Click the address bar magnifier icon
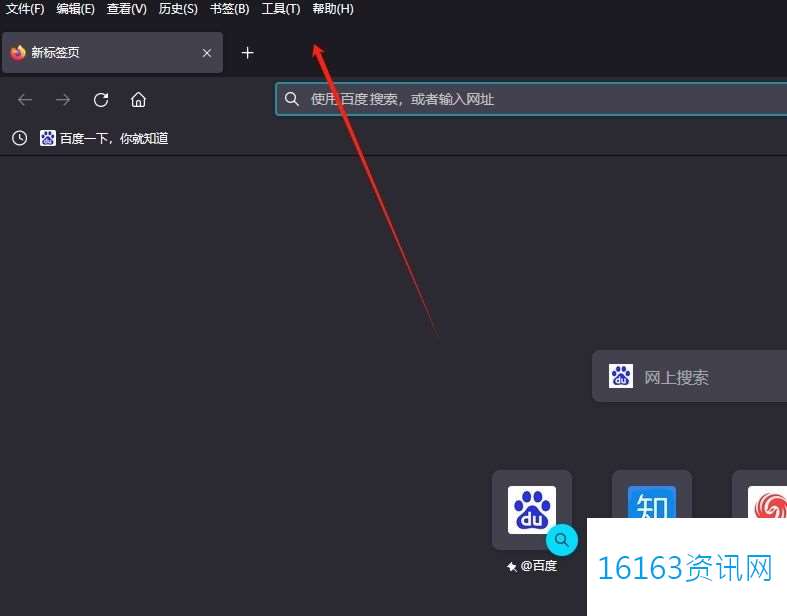 (292, 99)
